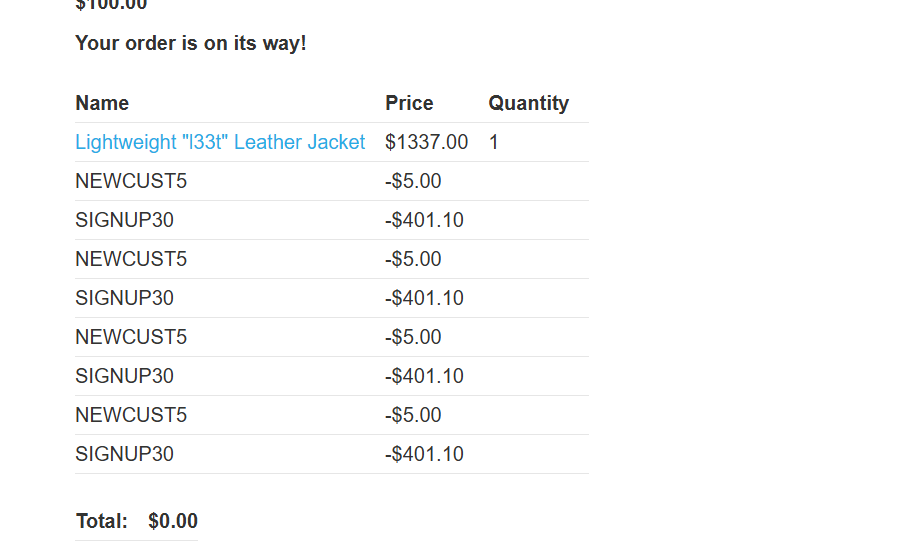903x560 pixels.
Task: Click the Price column header
Action: click(409, 103)
